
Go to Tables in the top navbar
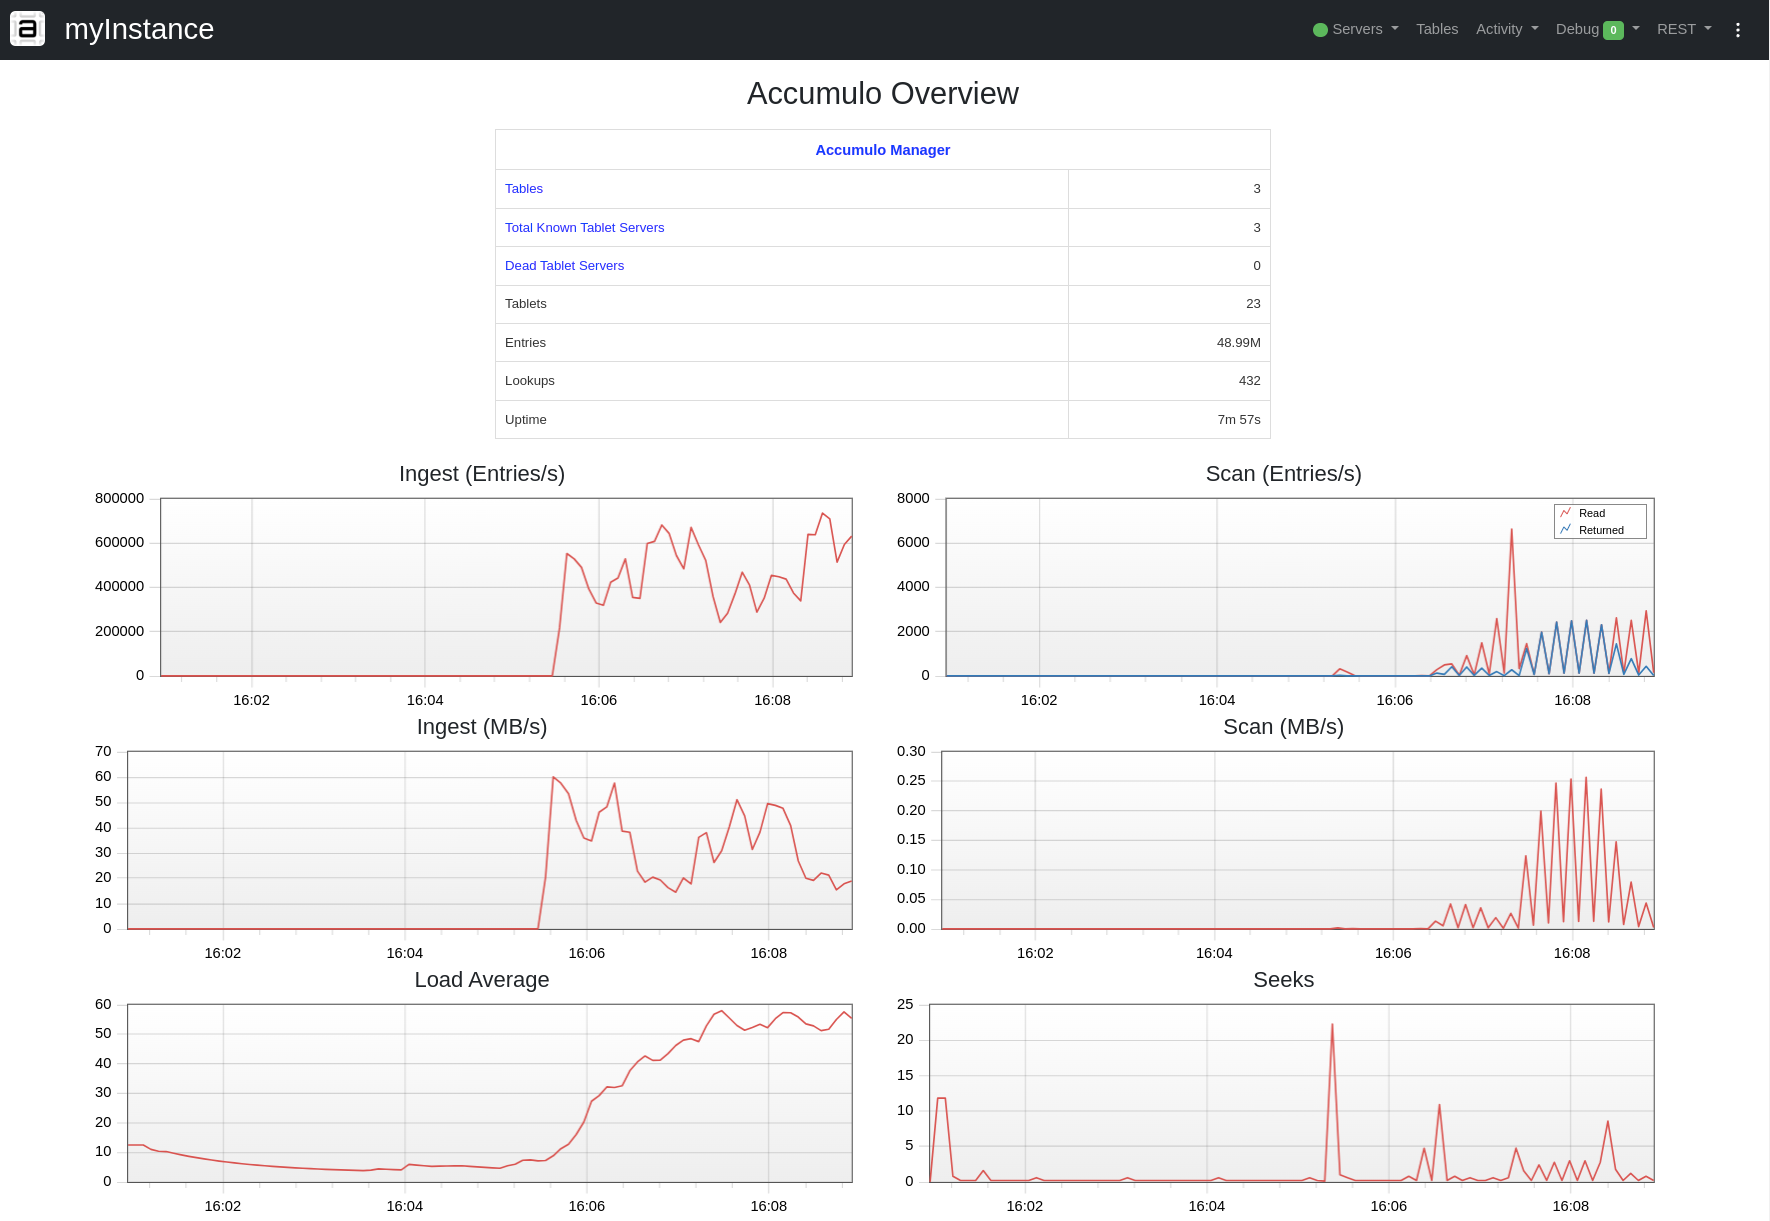click(x=1436, y=29)
